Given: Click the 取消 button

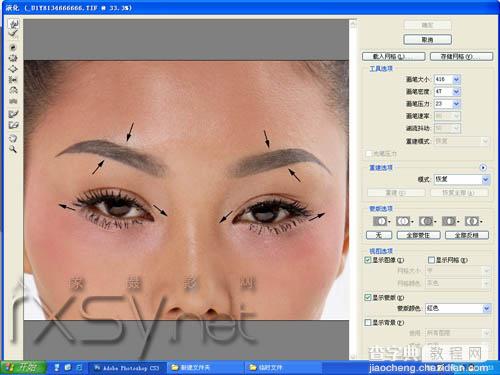Looking at the screenshot, I should coord(427,40).
